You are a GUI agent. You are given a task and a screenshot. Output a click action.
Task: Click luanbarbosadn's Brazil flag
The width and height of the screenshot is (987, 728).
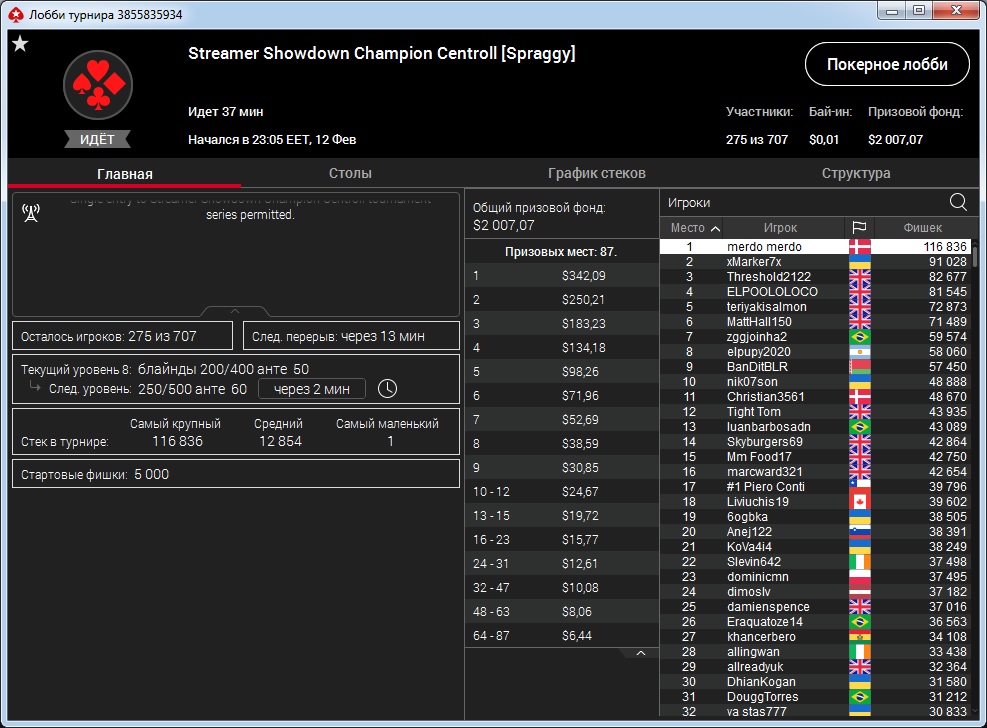point(859,427)
